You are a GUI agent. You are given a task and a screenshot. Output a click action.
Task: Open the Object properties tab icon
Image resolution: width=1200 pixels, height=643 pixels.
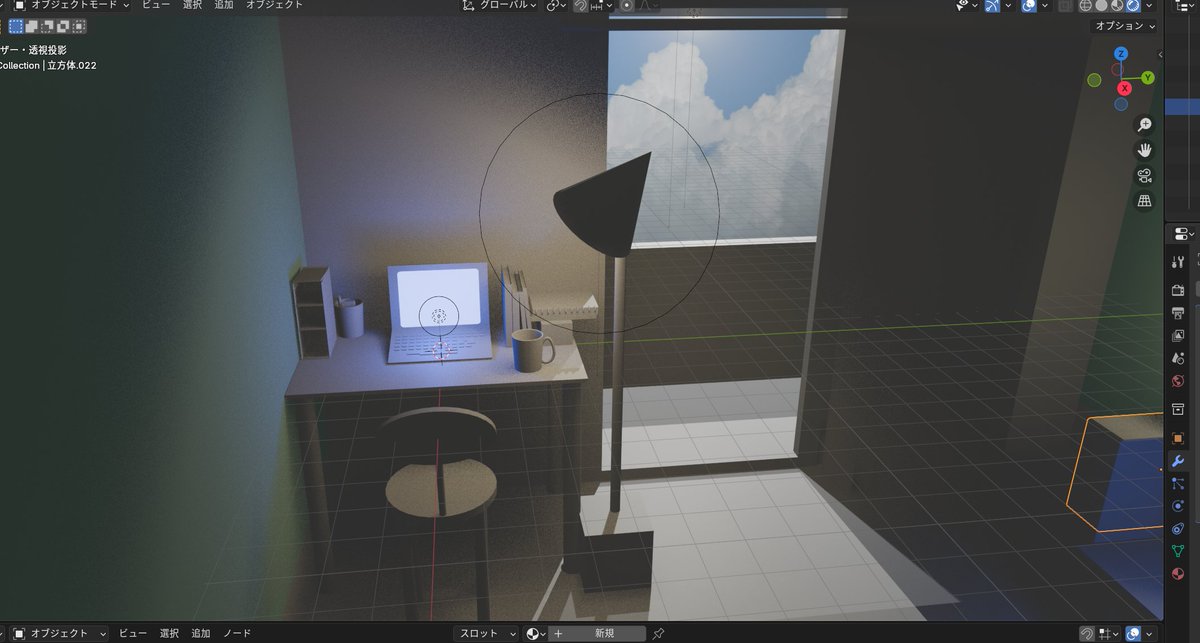pyautogui.click(x=1177, y=438)
